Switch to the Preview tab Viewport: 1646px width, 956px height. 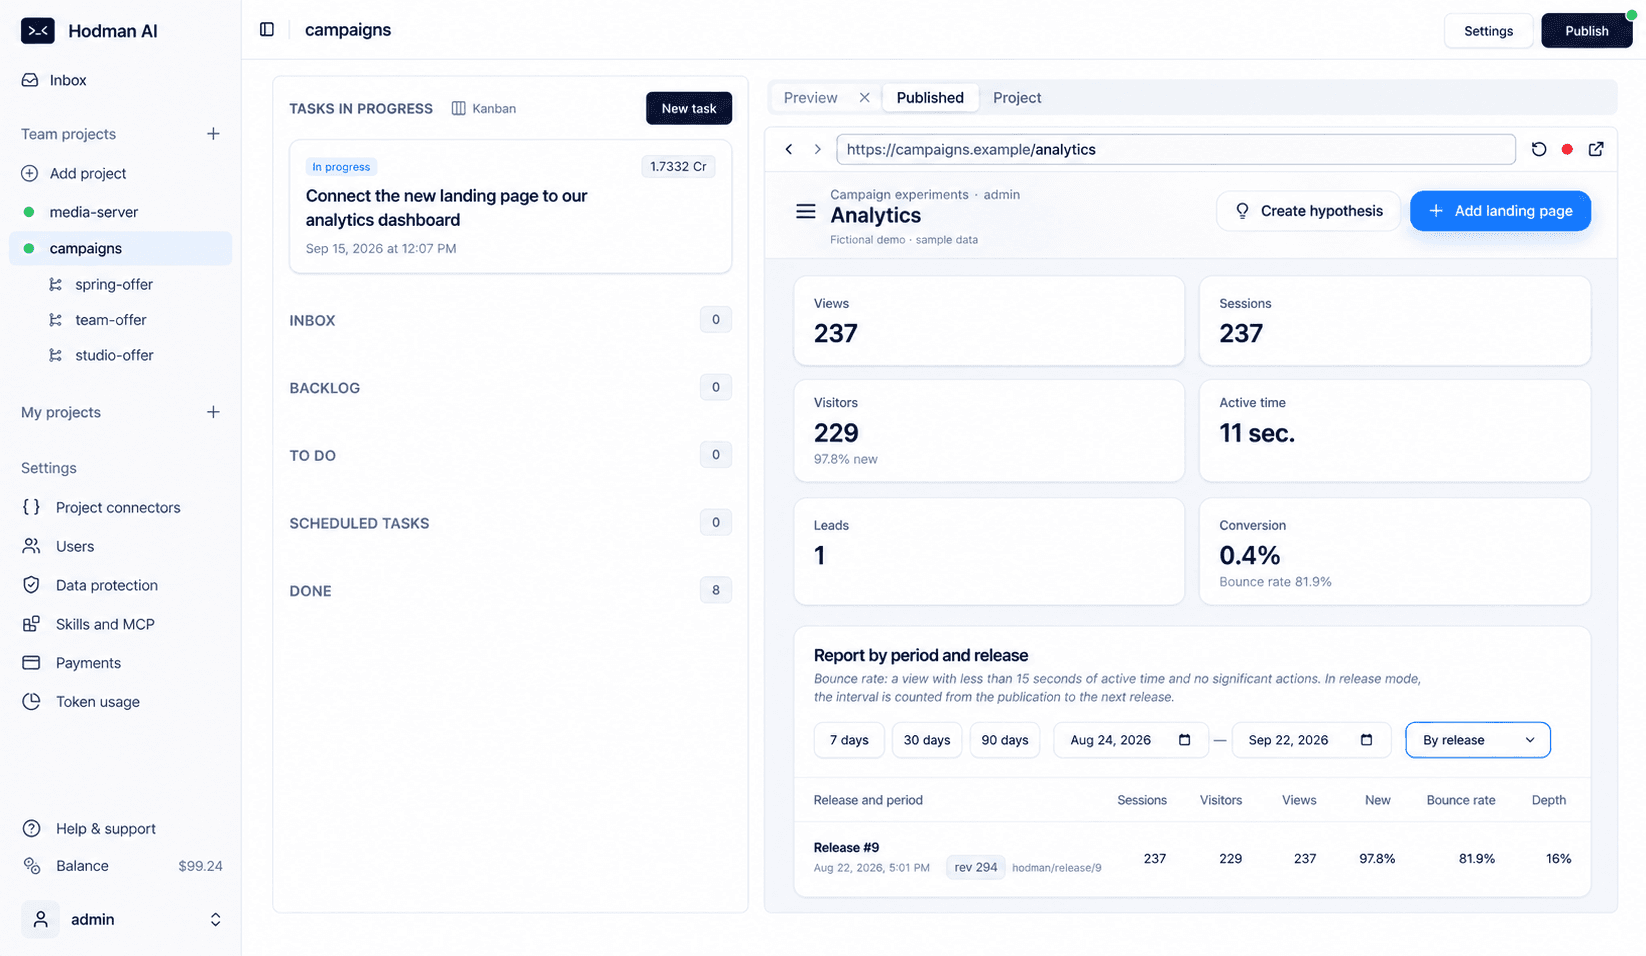pyautogui.click(x=811, y=97)
